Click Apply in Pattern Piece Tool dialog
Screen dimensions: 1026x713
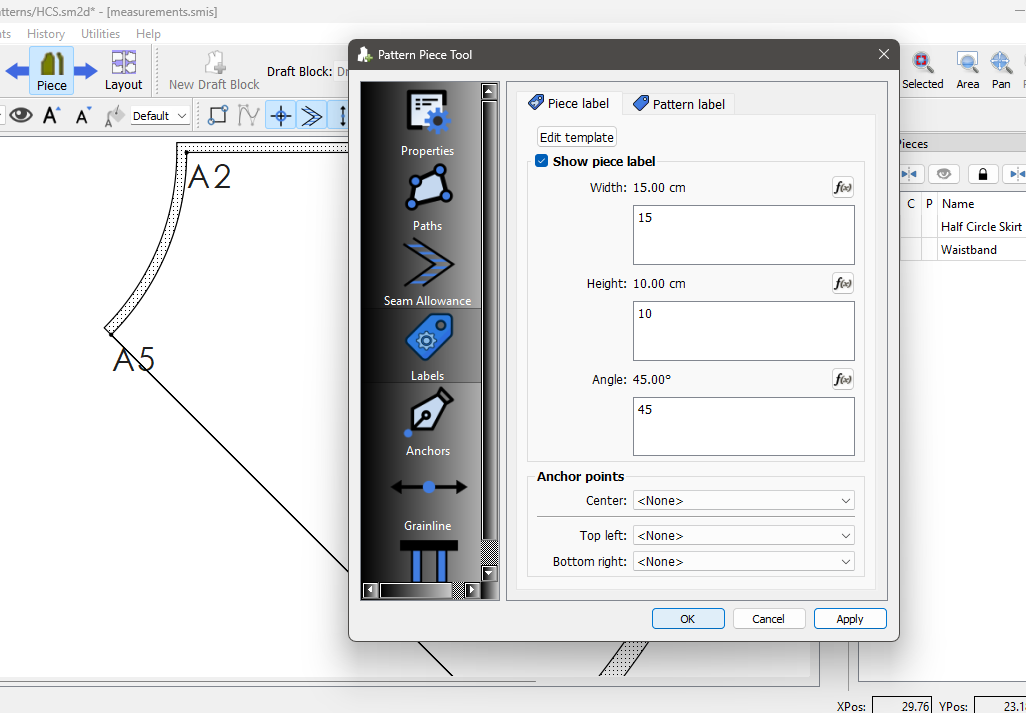click(849, 619)
